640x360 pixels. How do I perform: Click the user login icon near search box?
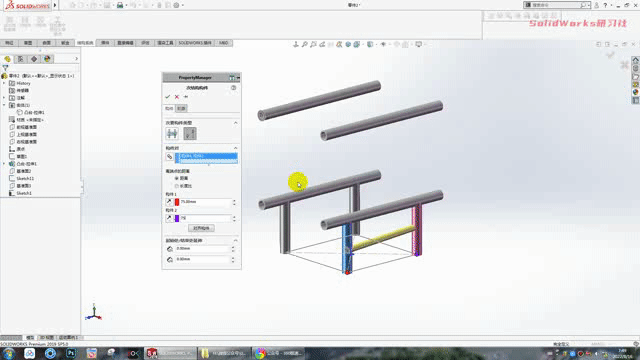(596, 5)
